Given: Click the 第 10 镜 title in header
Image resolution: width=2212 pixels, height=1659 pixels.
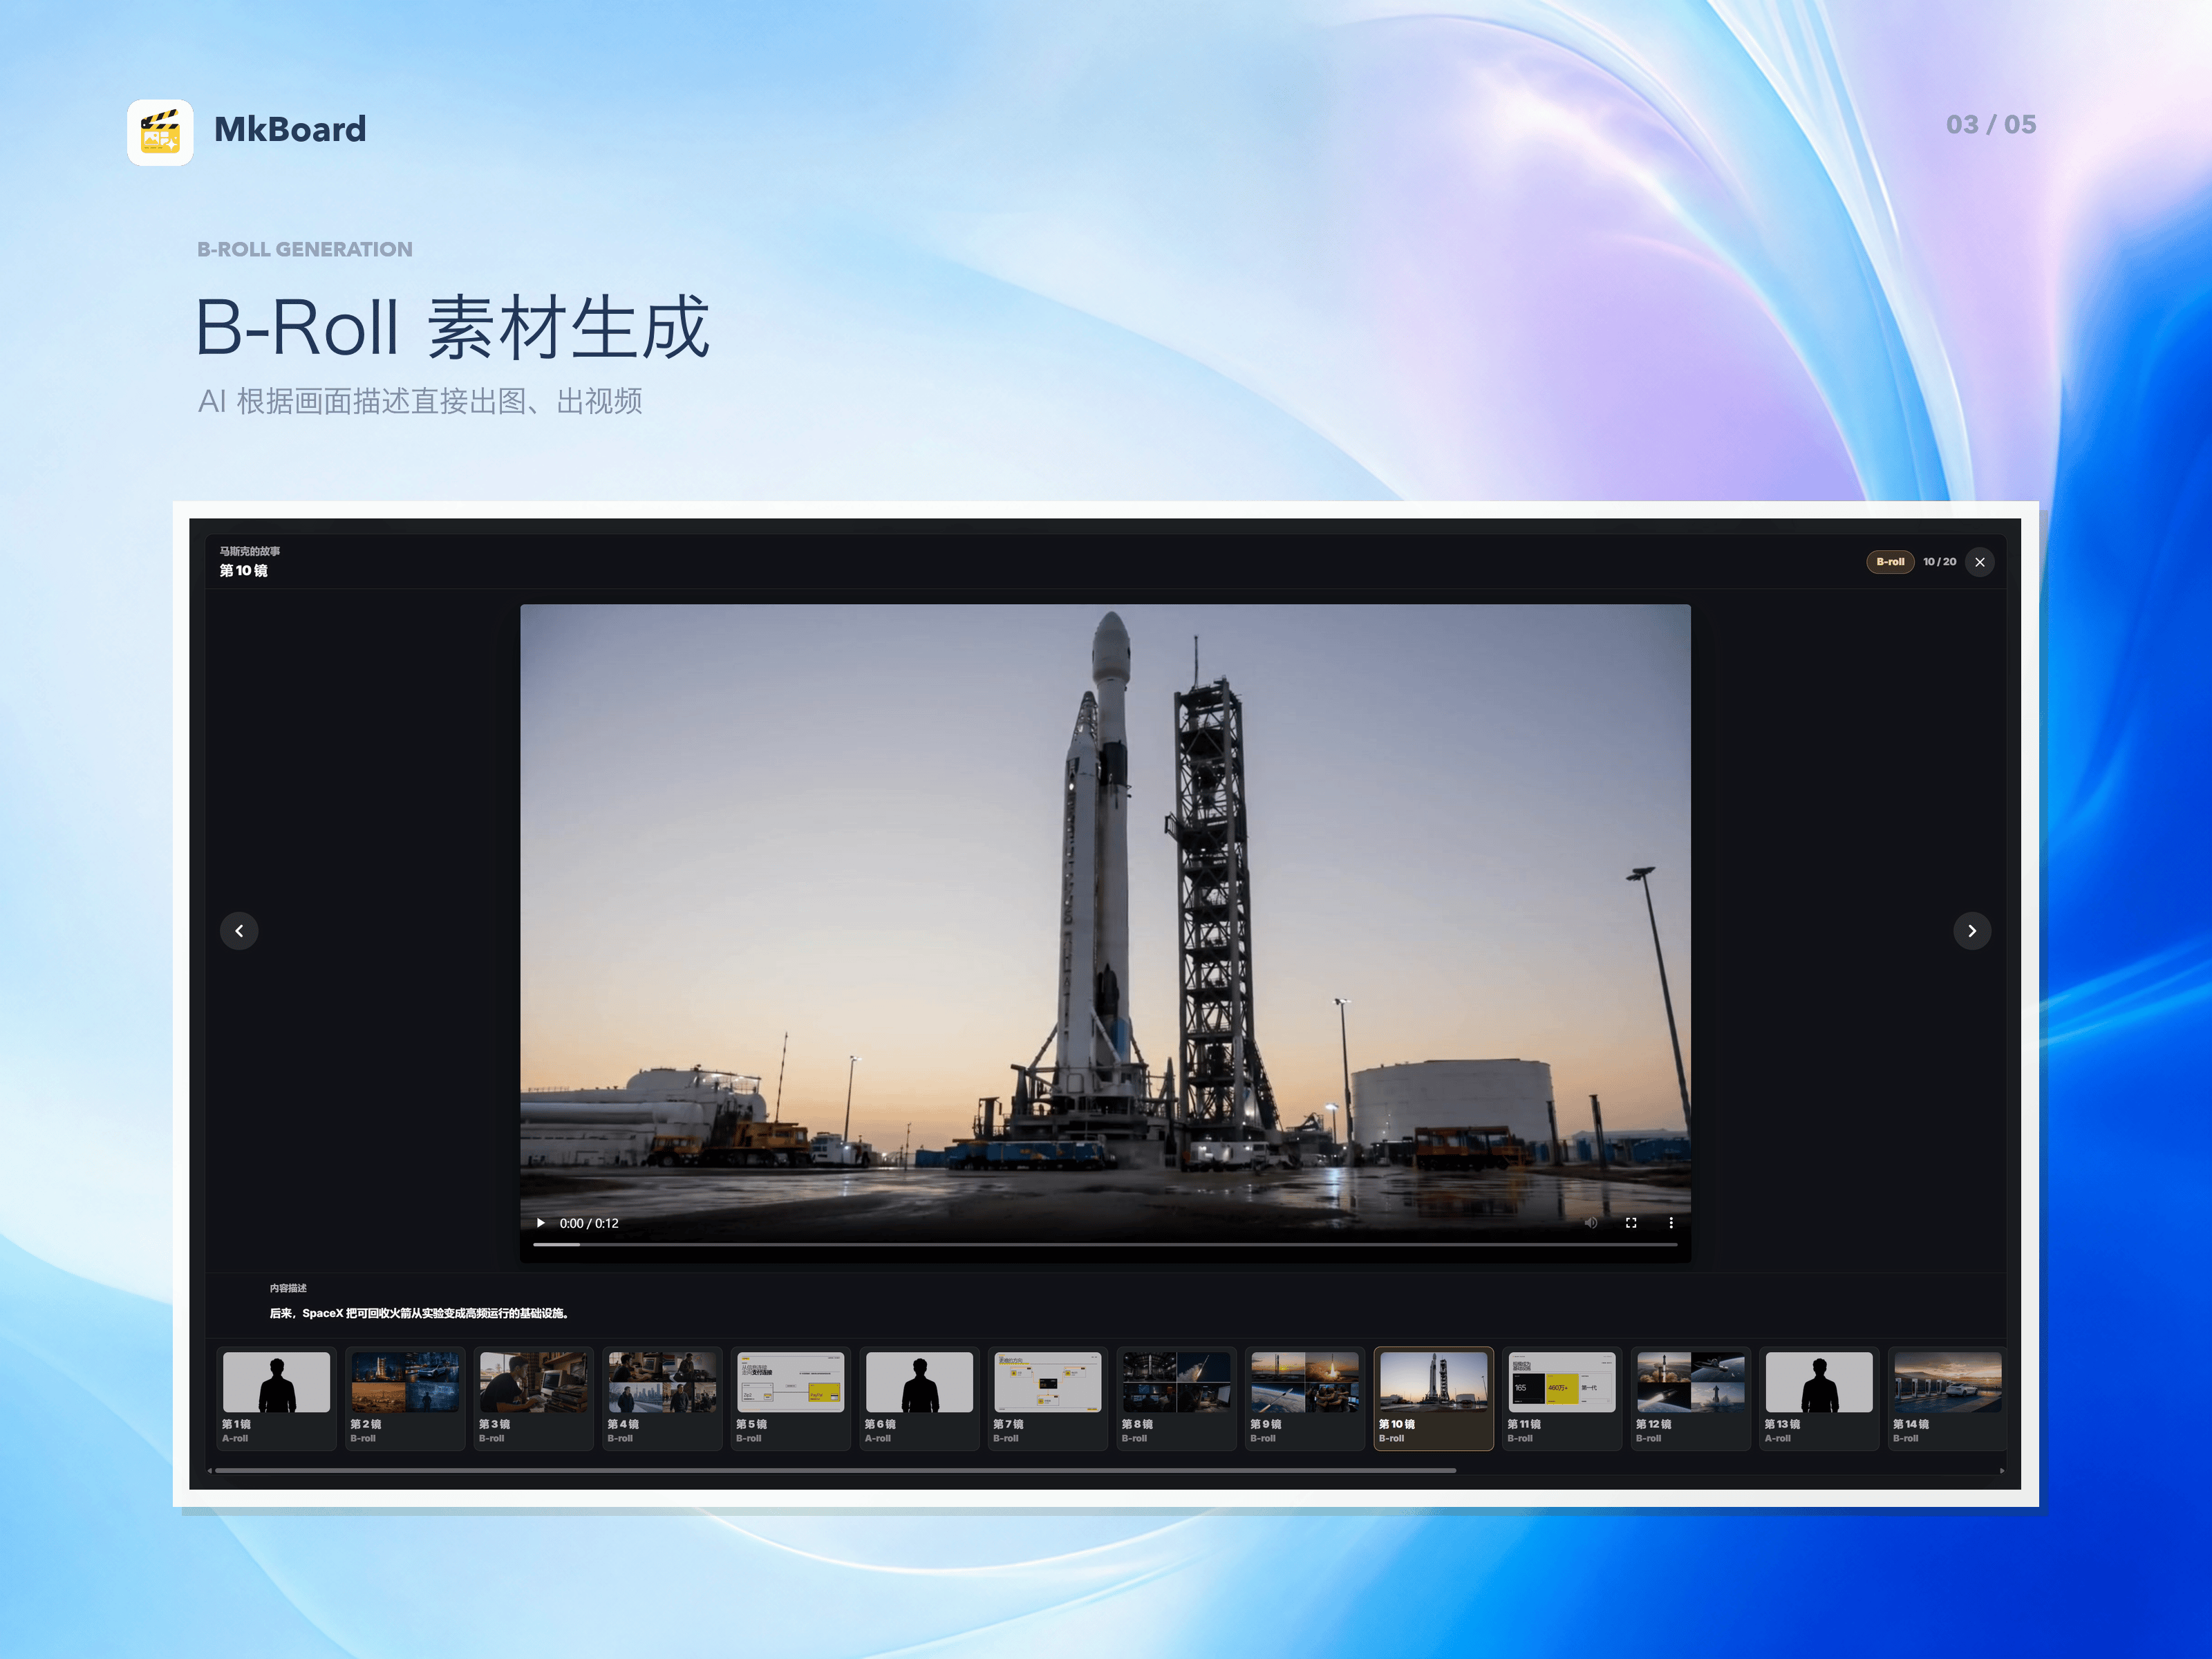Looking at the screenshot, I should tap(244, 571).
